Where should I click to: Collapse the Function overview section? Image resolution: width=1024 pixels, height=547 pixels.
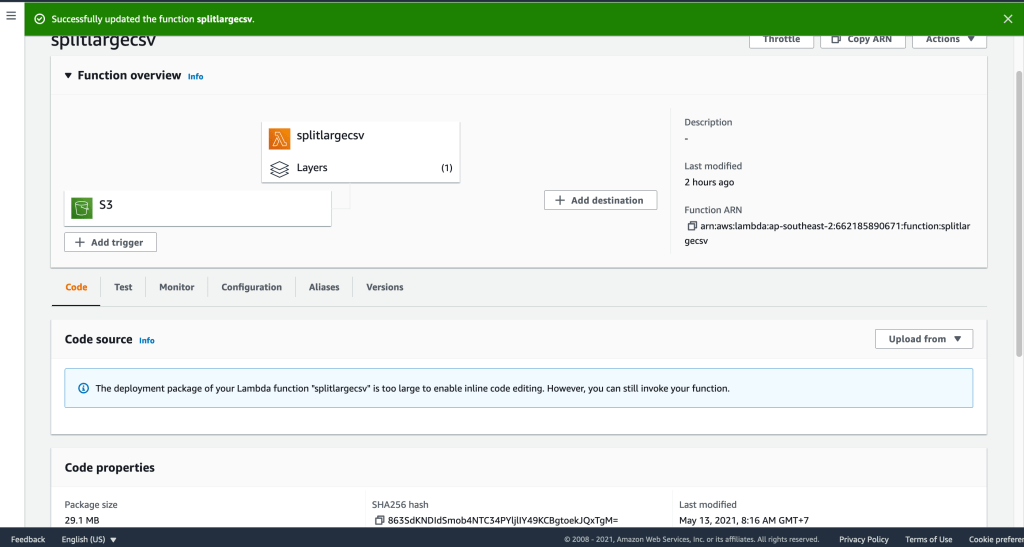(68, 76)
